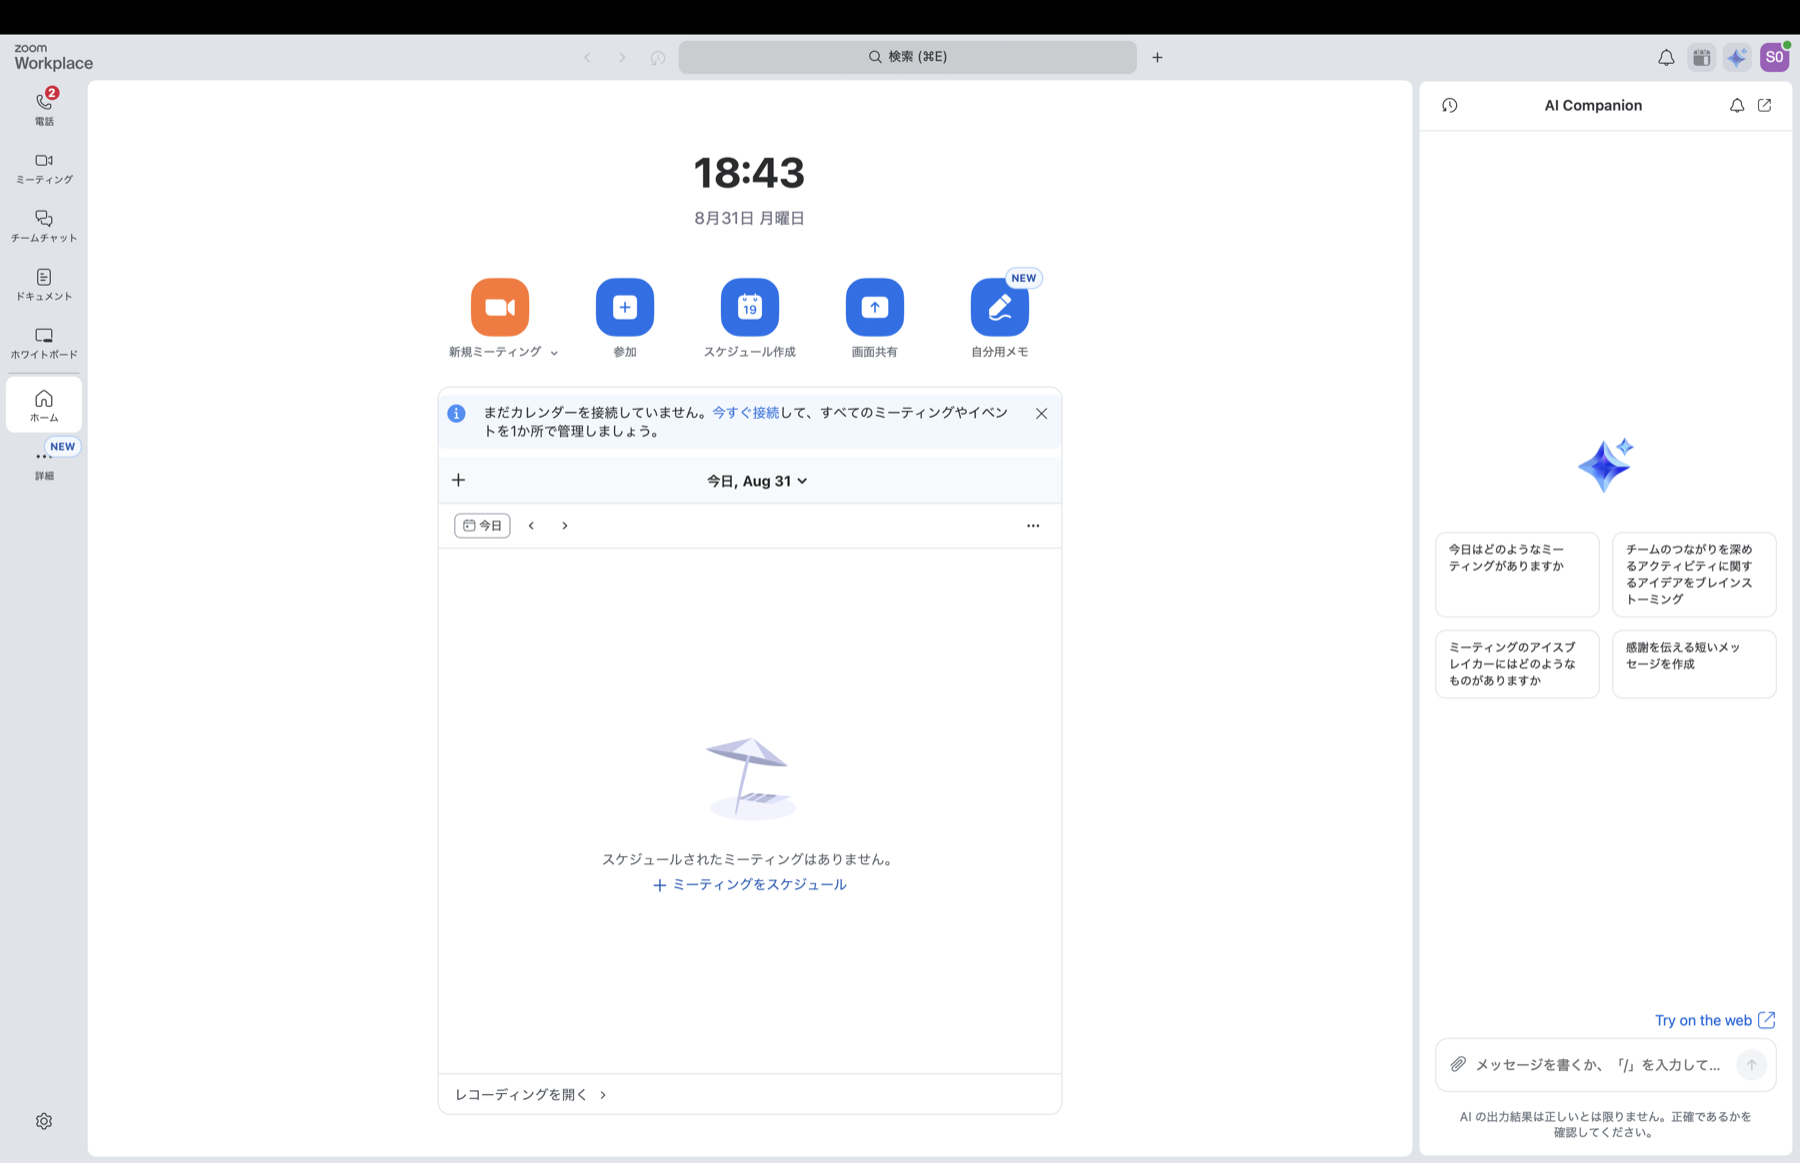Expand レコーディングを開く chevron

point(603,1095)
